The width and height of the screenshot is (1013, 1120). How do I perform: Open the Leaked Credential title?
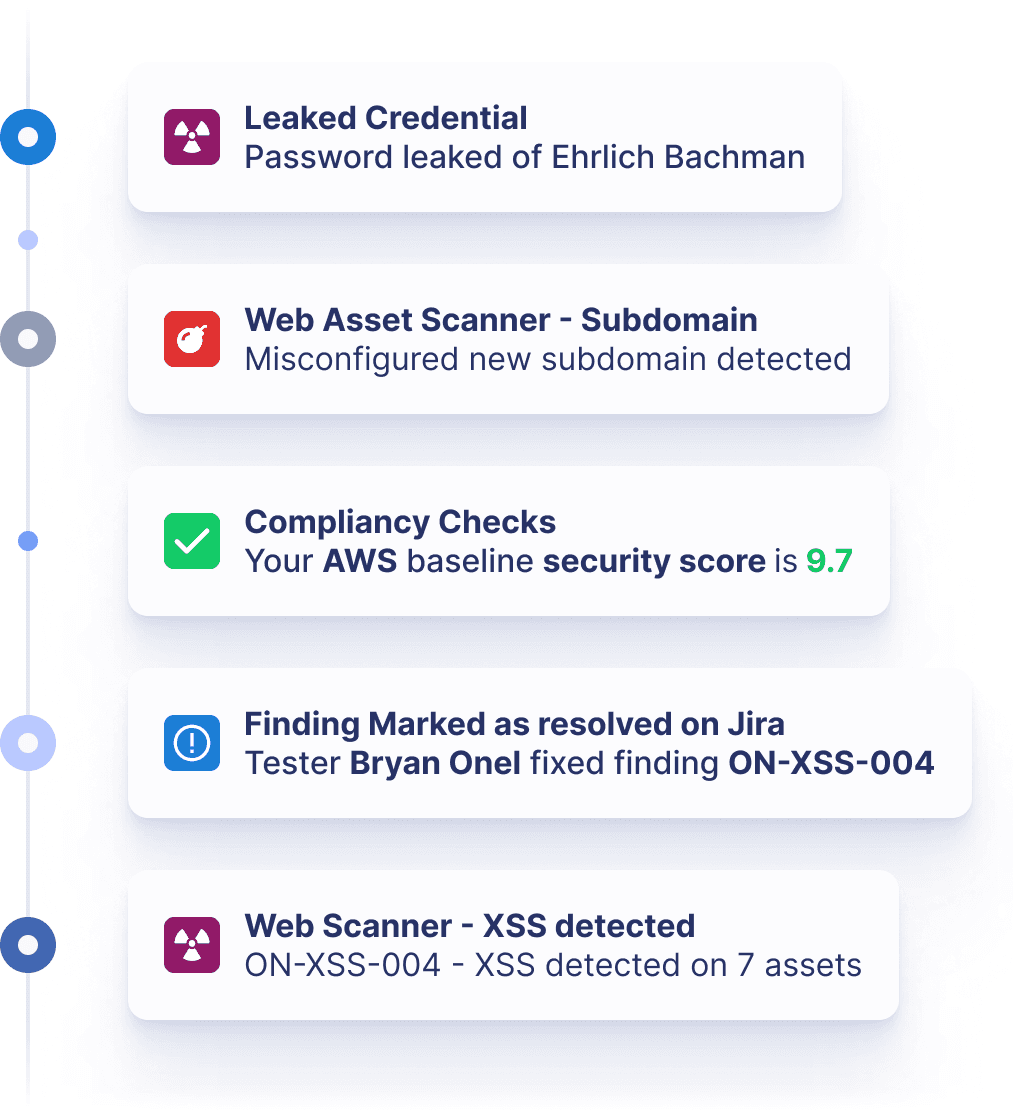(386, 118)
